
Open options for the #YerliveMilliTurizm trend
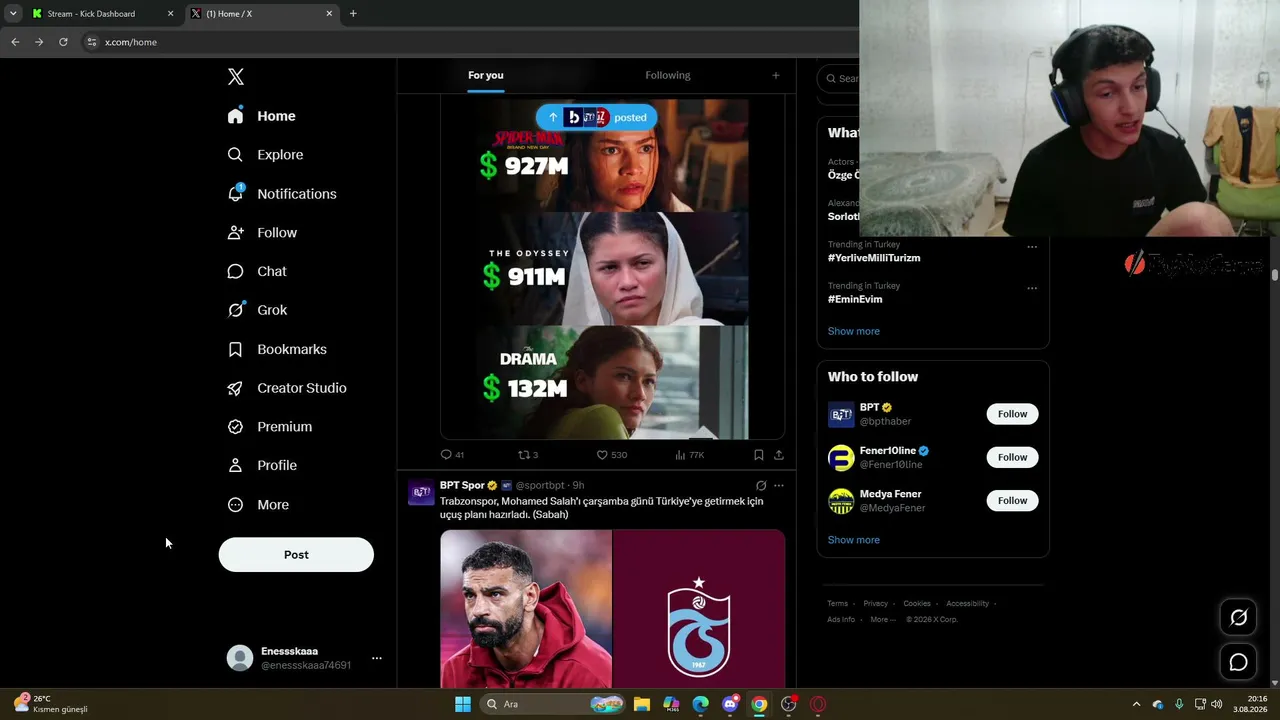coord(1032,247)
